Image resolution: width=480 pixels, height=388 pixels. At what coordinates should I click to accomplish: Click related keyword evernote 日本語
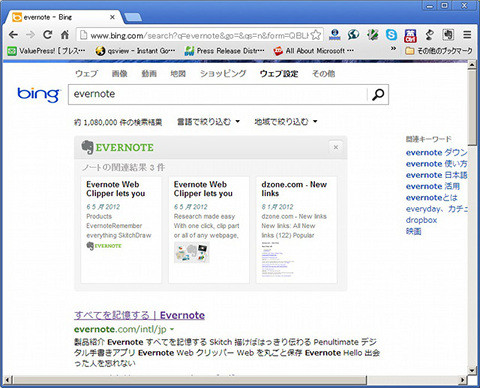click(x=436, y=175)
